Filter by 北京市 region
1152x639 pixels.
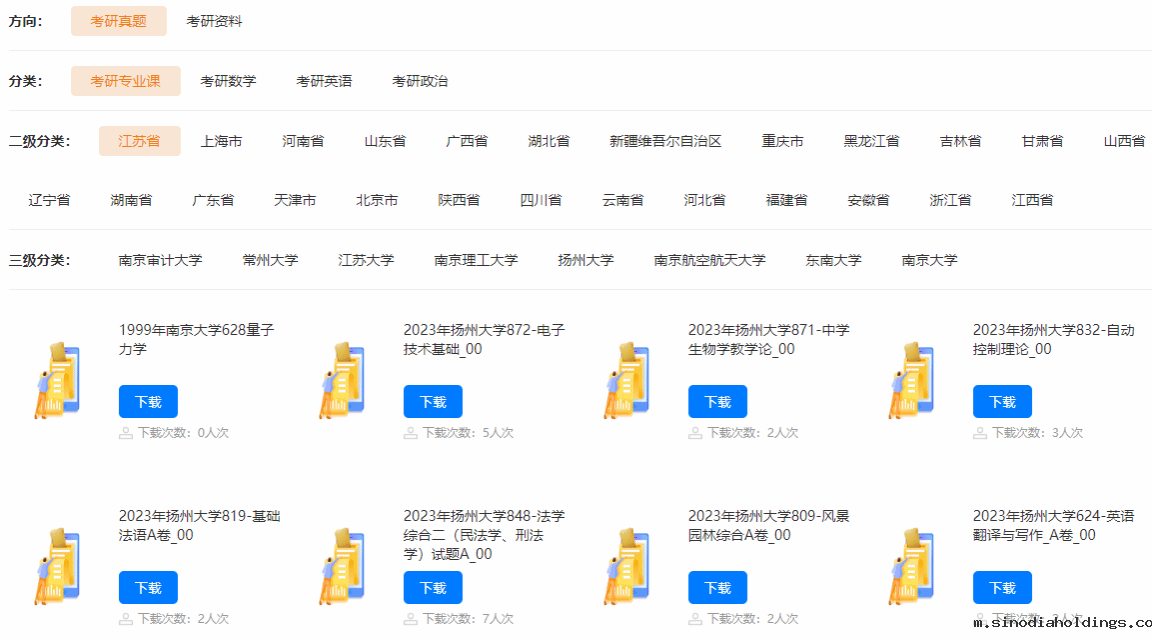(377, 200)
